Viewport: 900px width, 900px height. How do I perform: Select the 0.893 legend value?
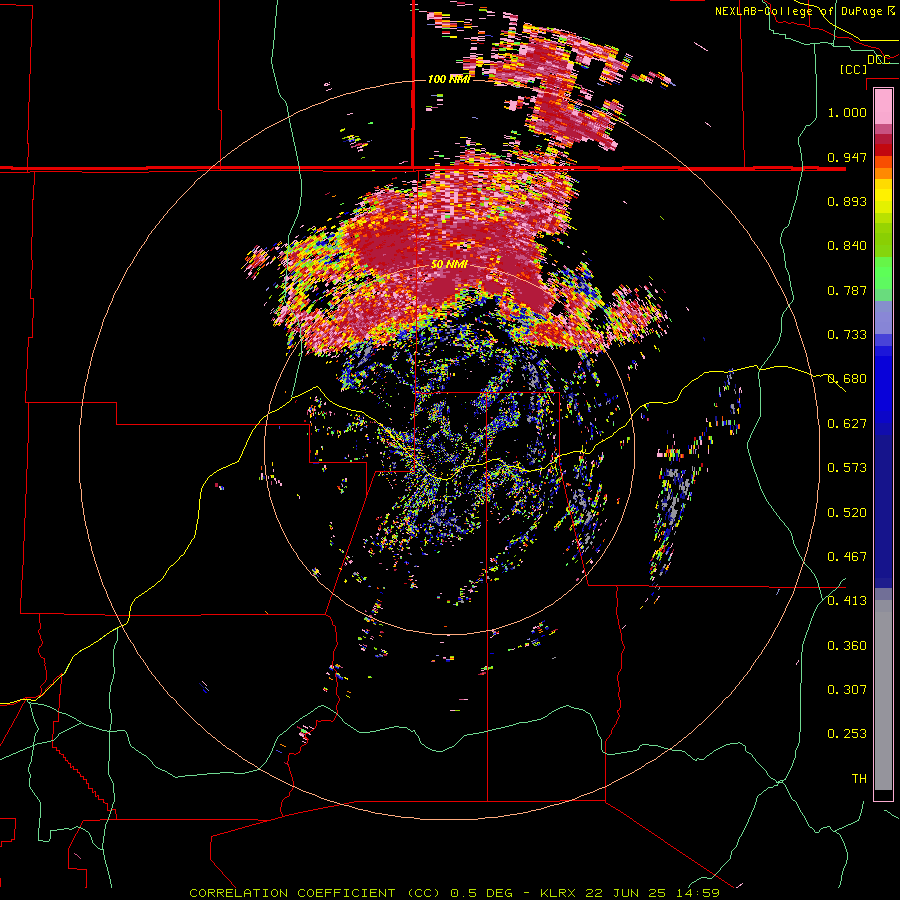pos(847,201)
